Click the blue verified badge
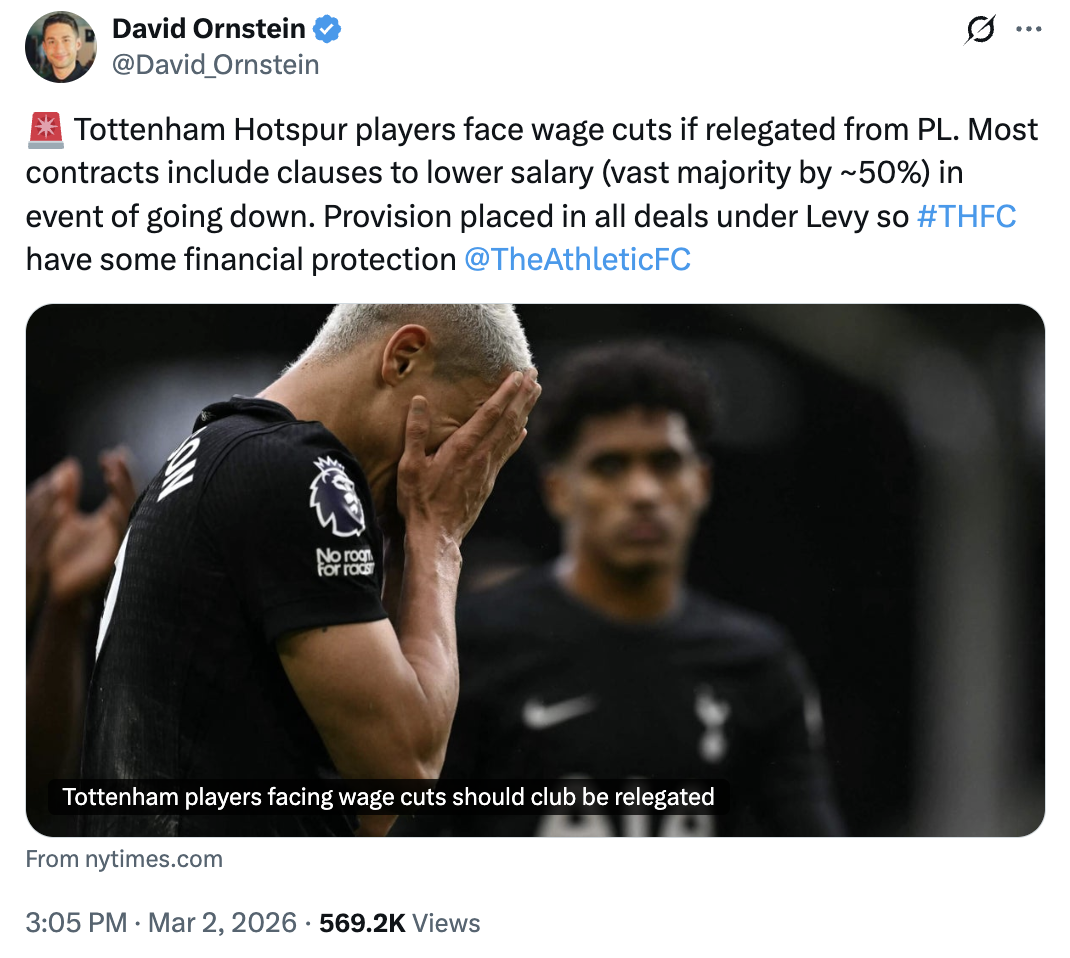Viewport: 1070px width, 958px height. 328,30
